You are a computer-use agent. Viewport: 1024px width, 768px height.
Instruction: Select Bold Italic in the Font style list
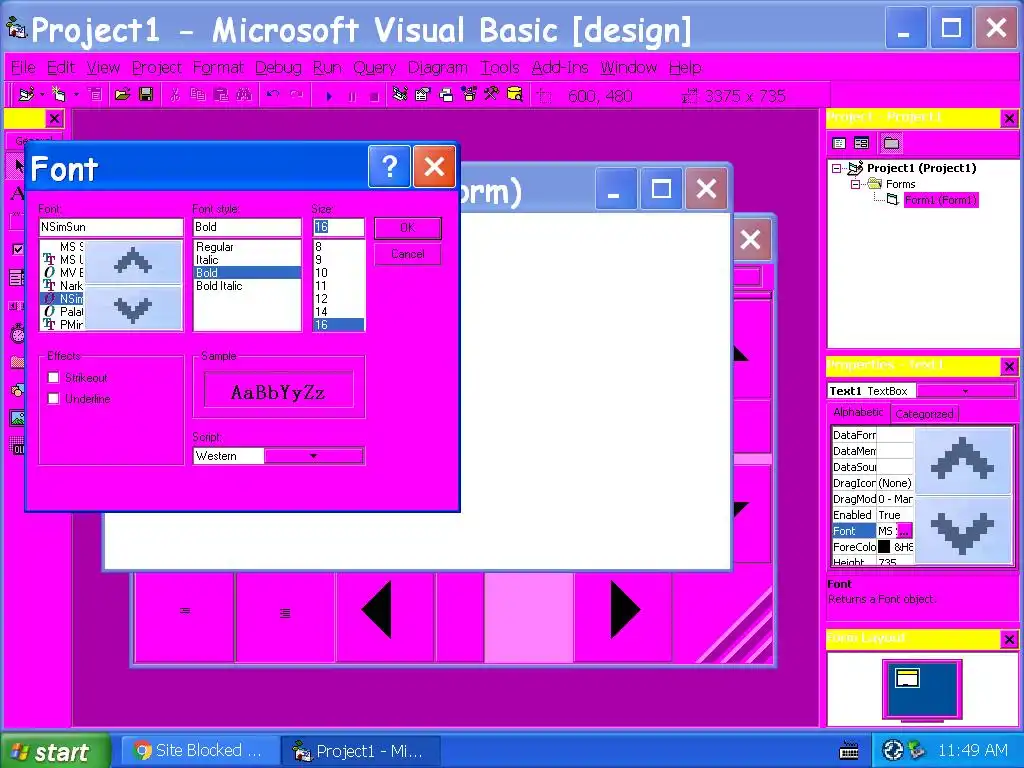(x=247, y=286)
